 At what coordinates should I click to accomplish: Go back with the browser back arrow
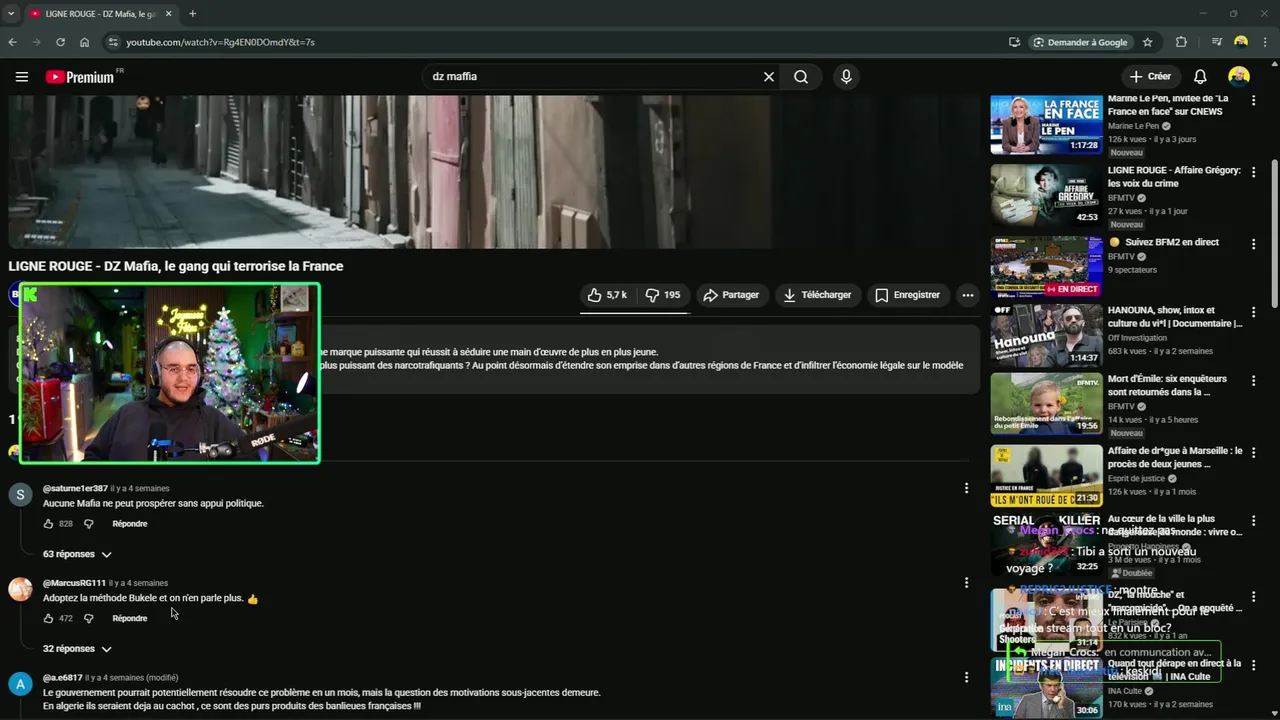12,42
